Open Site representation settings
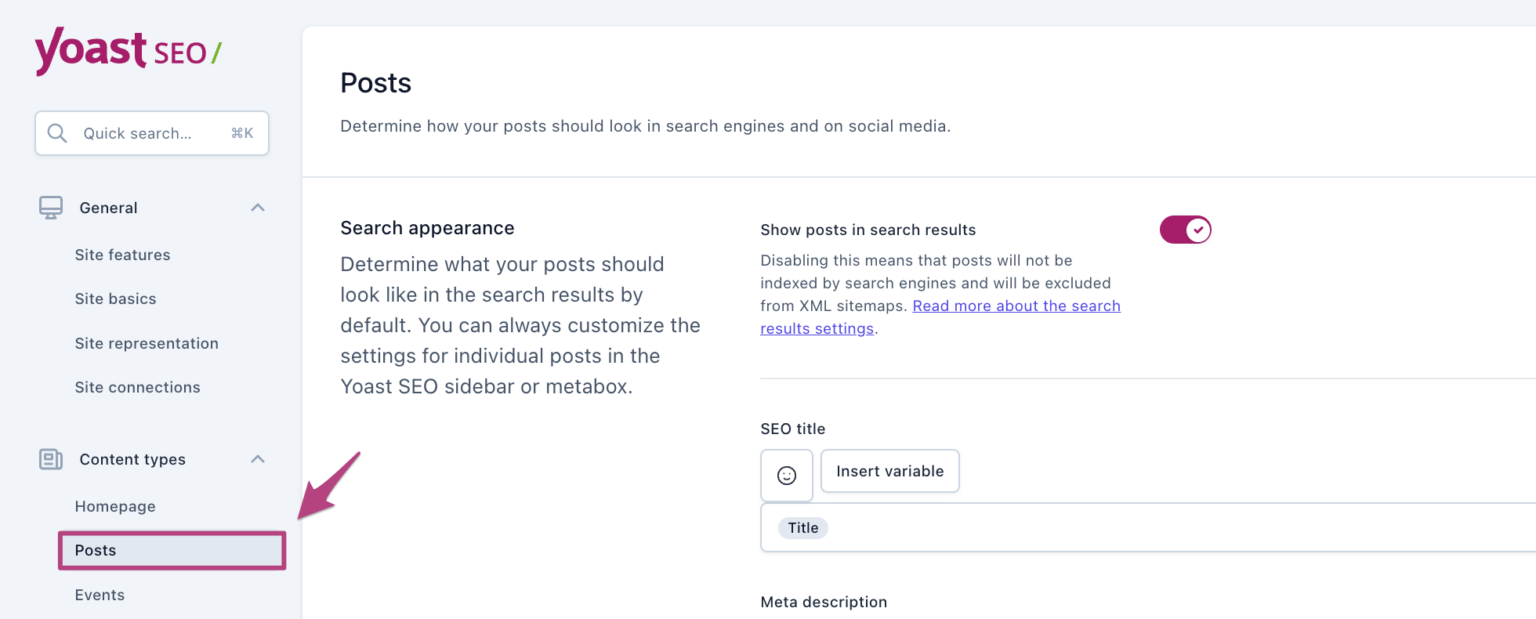The height and width of the screenshot is (619, 1536). pos(146,343)
